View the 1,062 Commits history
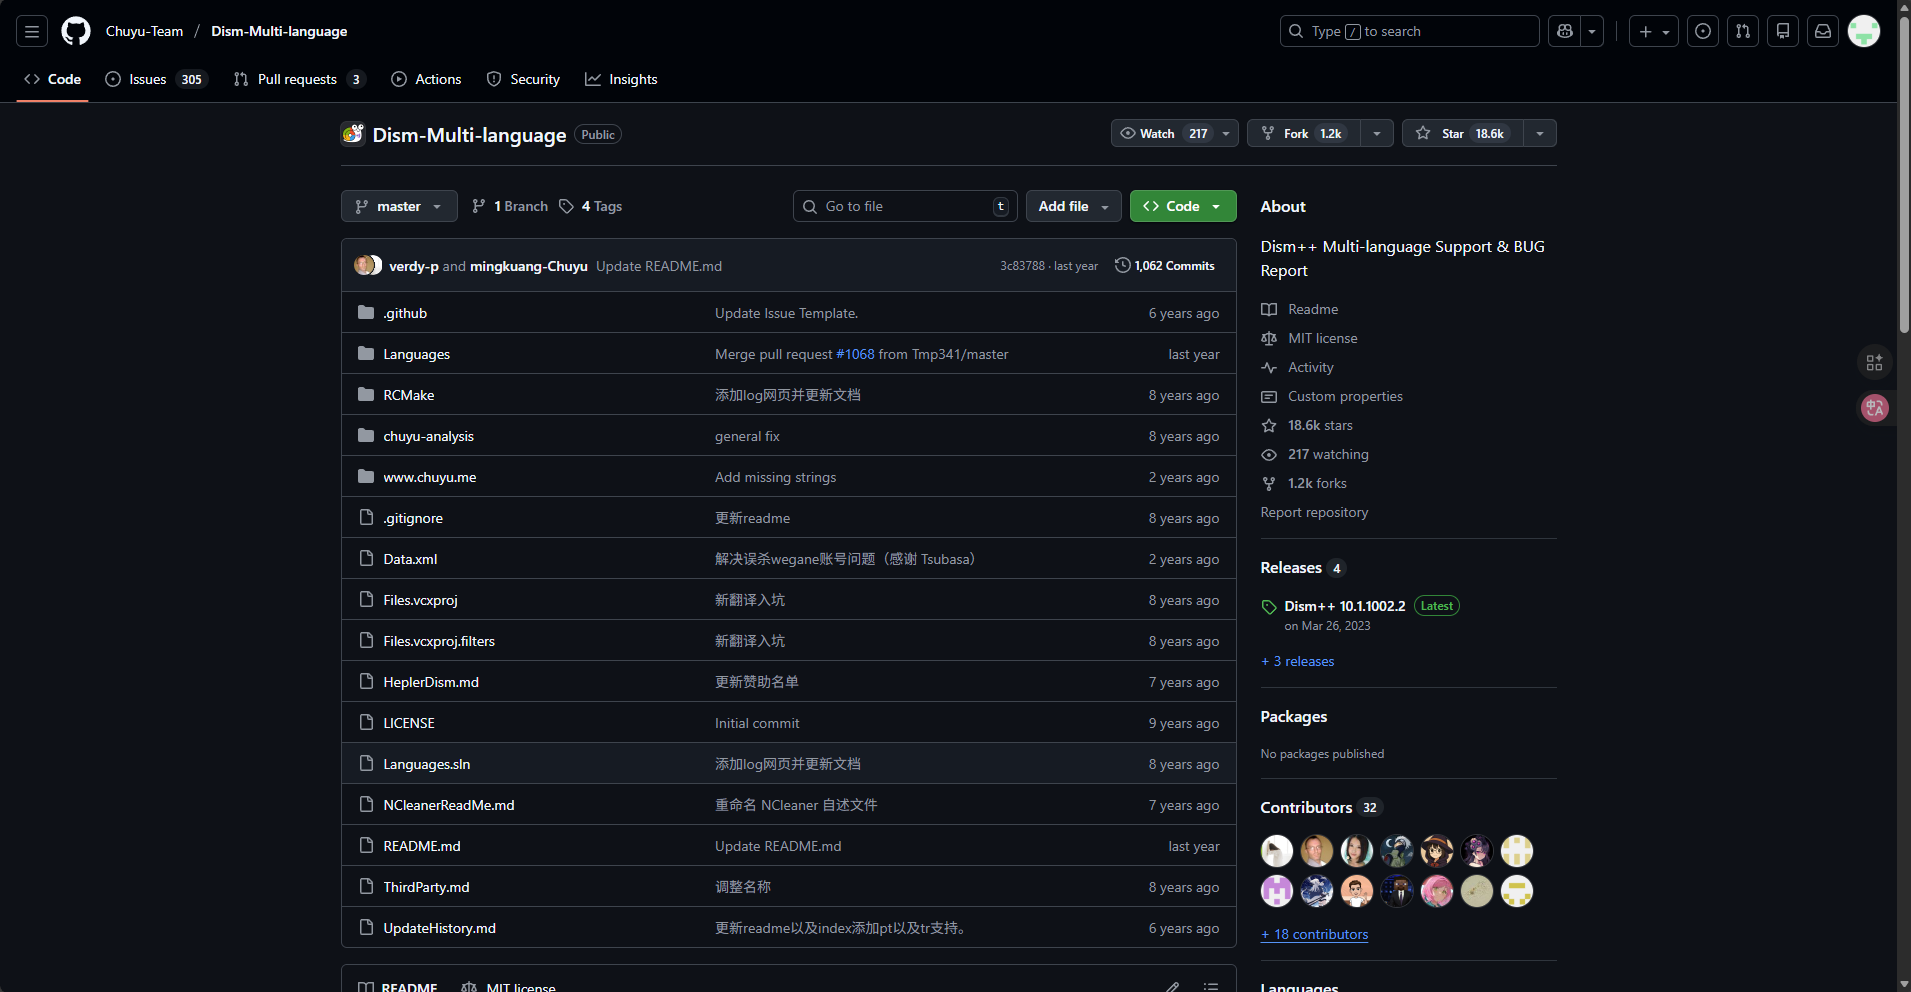 [x=1165, y=265]
